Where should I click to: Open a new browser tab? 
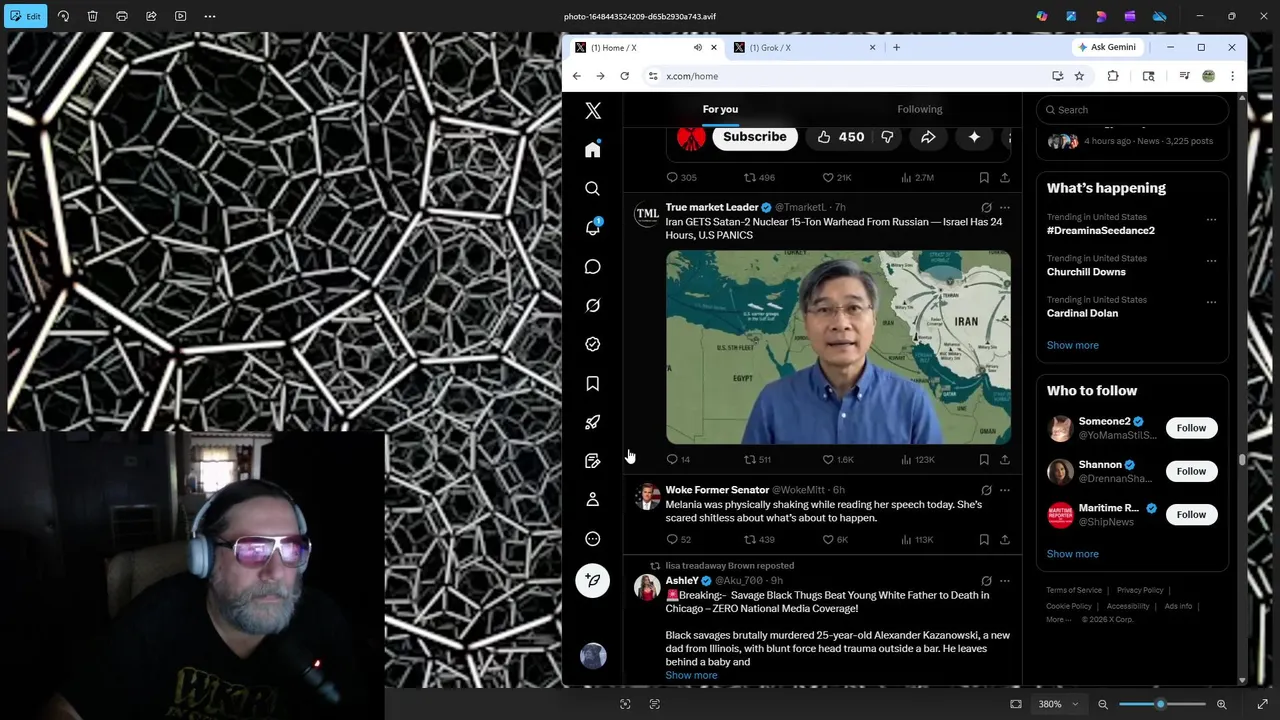(x=896, y=47)
